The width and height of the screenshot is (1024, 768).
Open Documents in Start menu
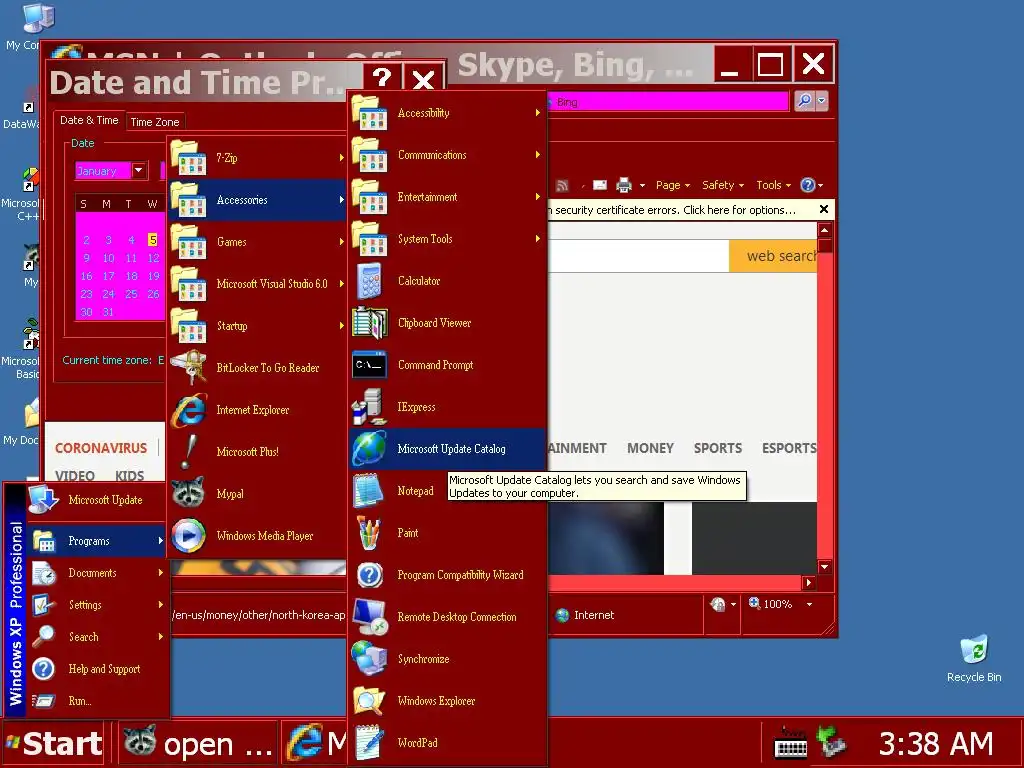97,573
